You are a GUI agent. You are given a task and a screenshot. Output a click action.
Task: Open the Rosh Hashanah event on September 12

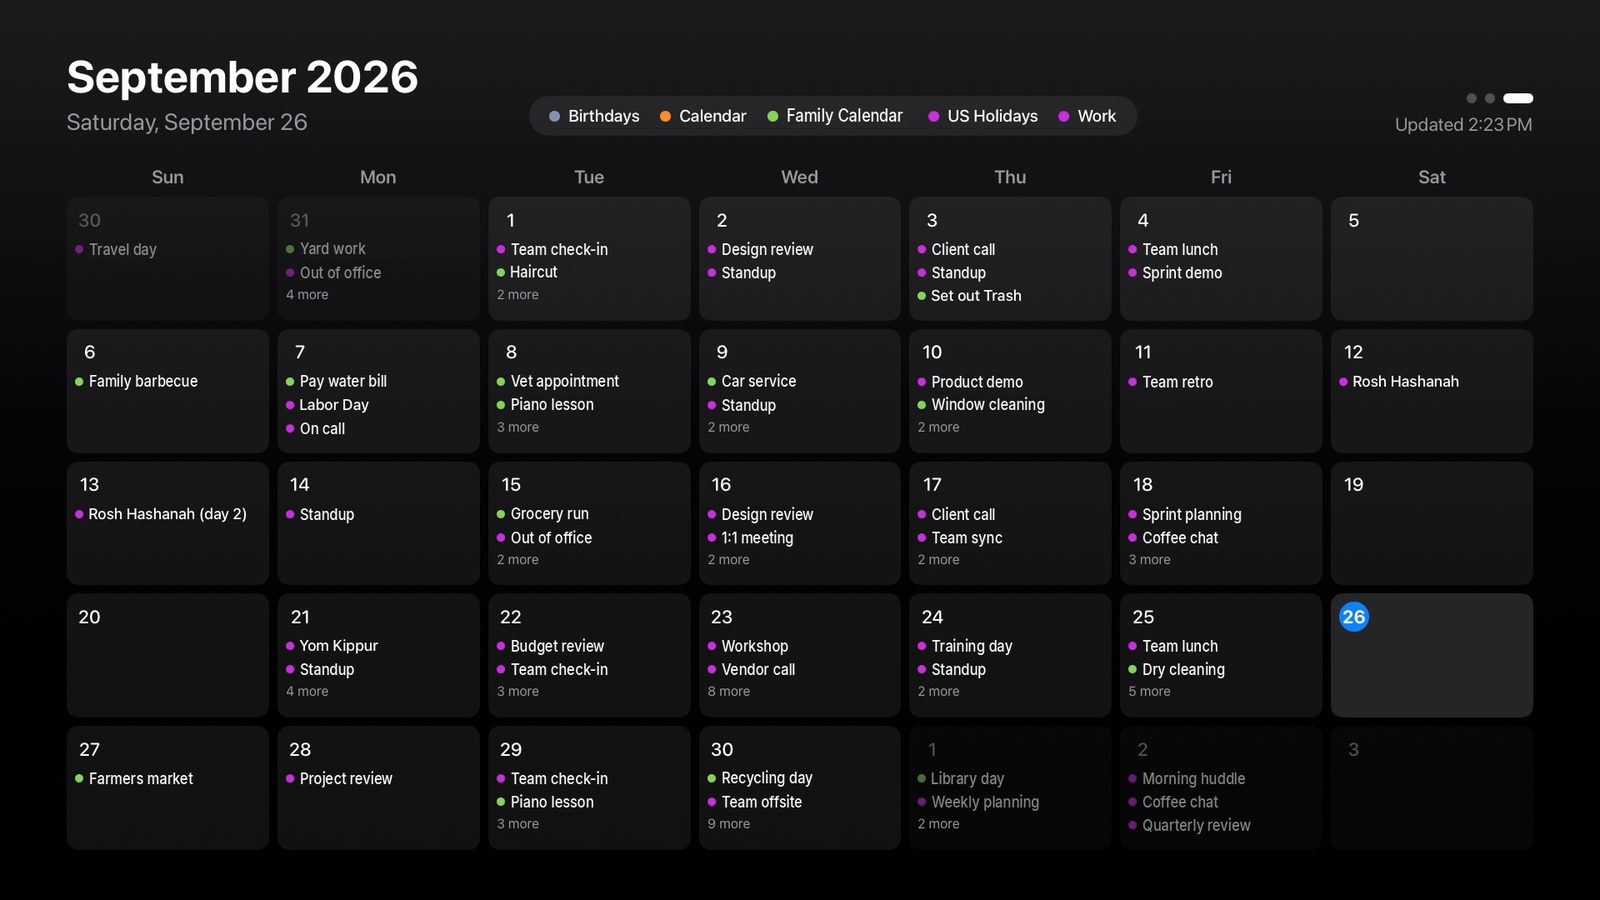click(x=1399, y=382)
